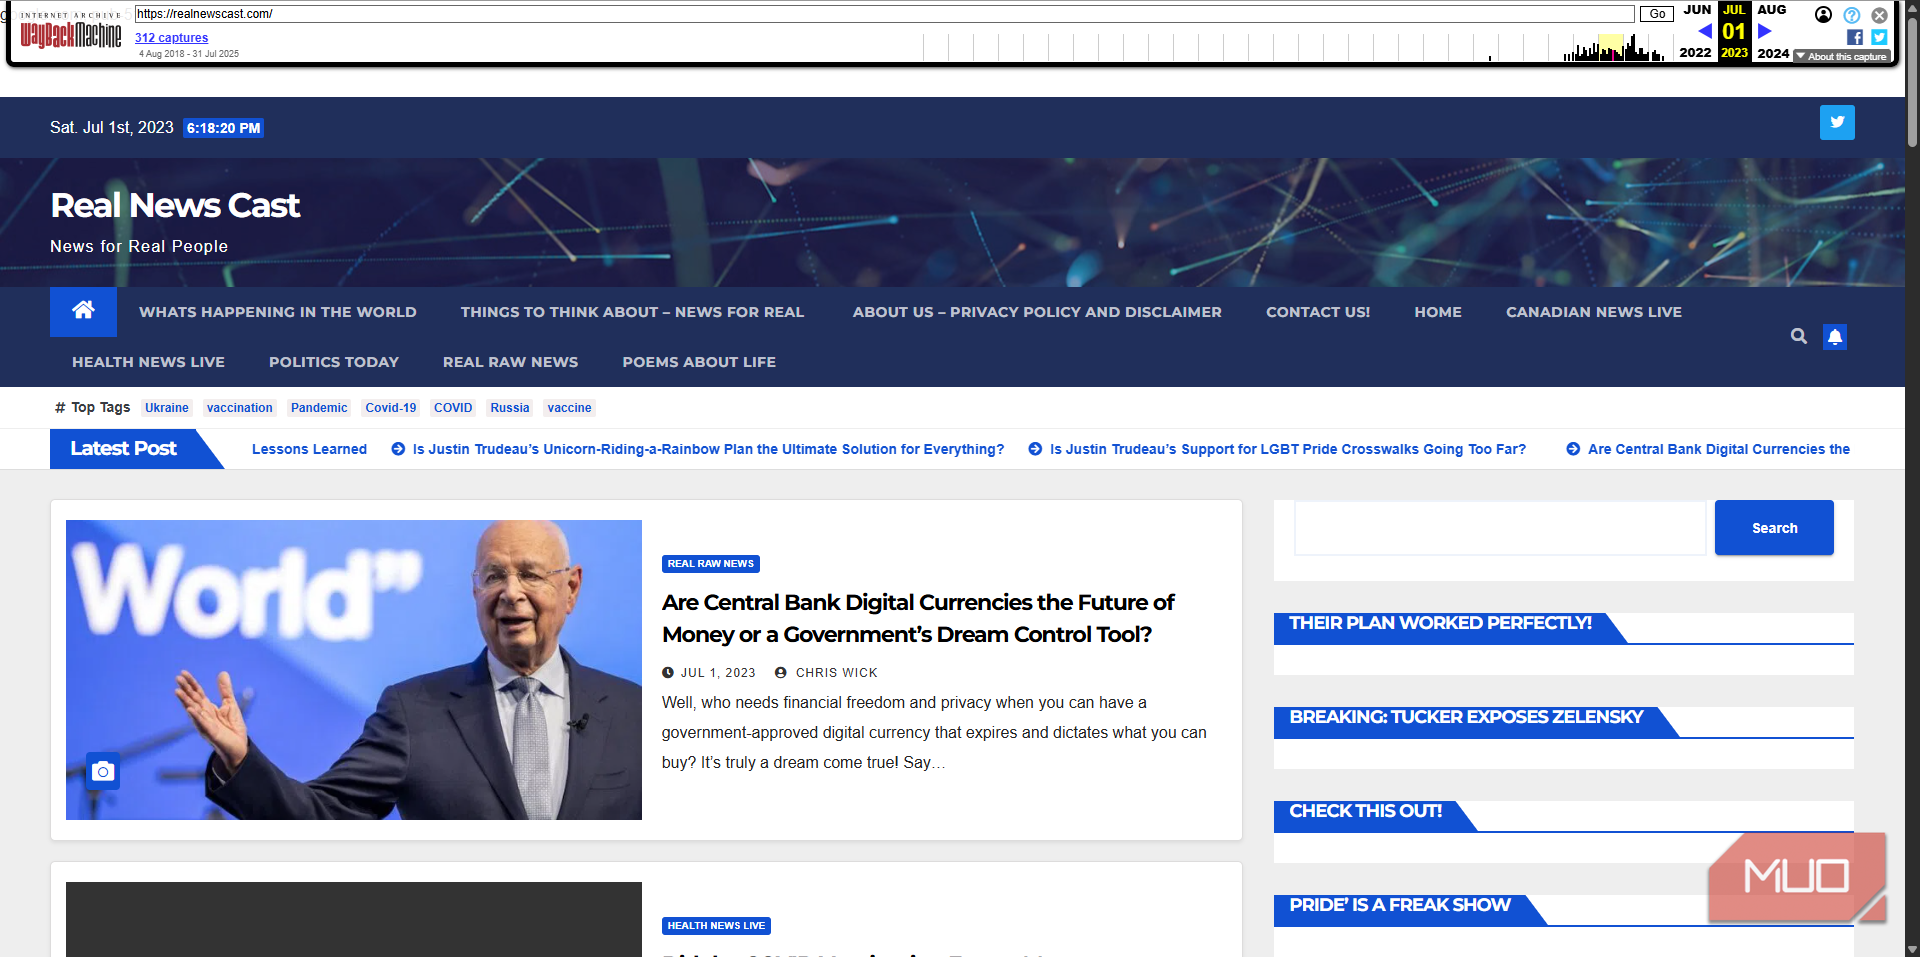1920x957 pixels.
Task: Open Central Bank Digital Currencies article title
Action: tap(917, 618)
